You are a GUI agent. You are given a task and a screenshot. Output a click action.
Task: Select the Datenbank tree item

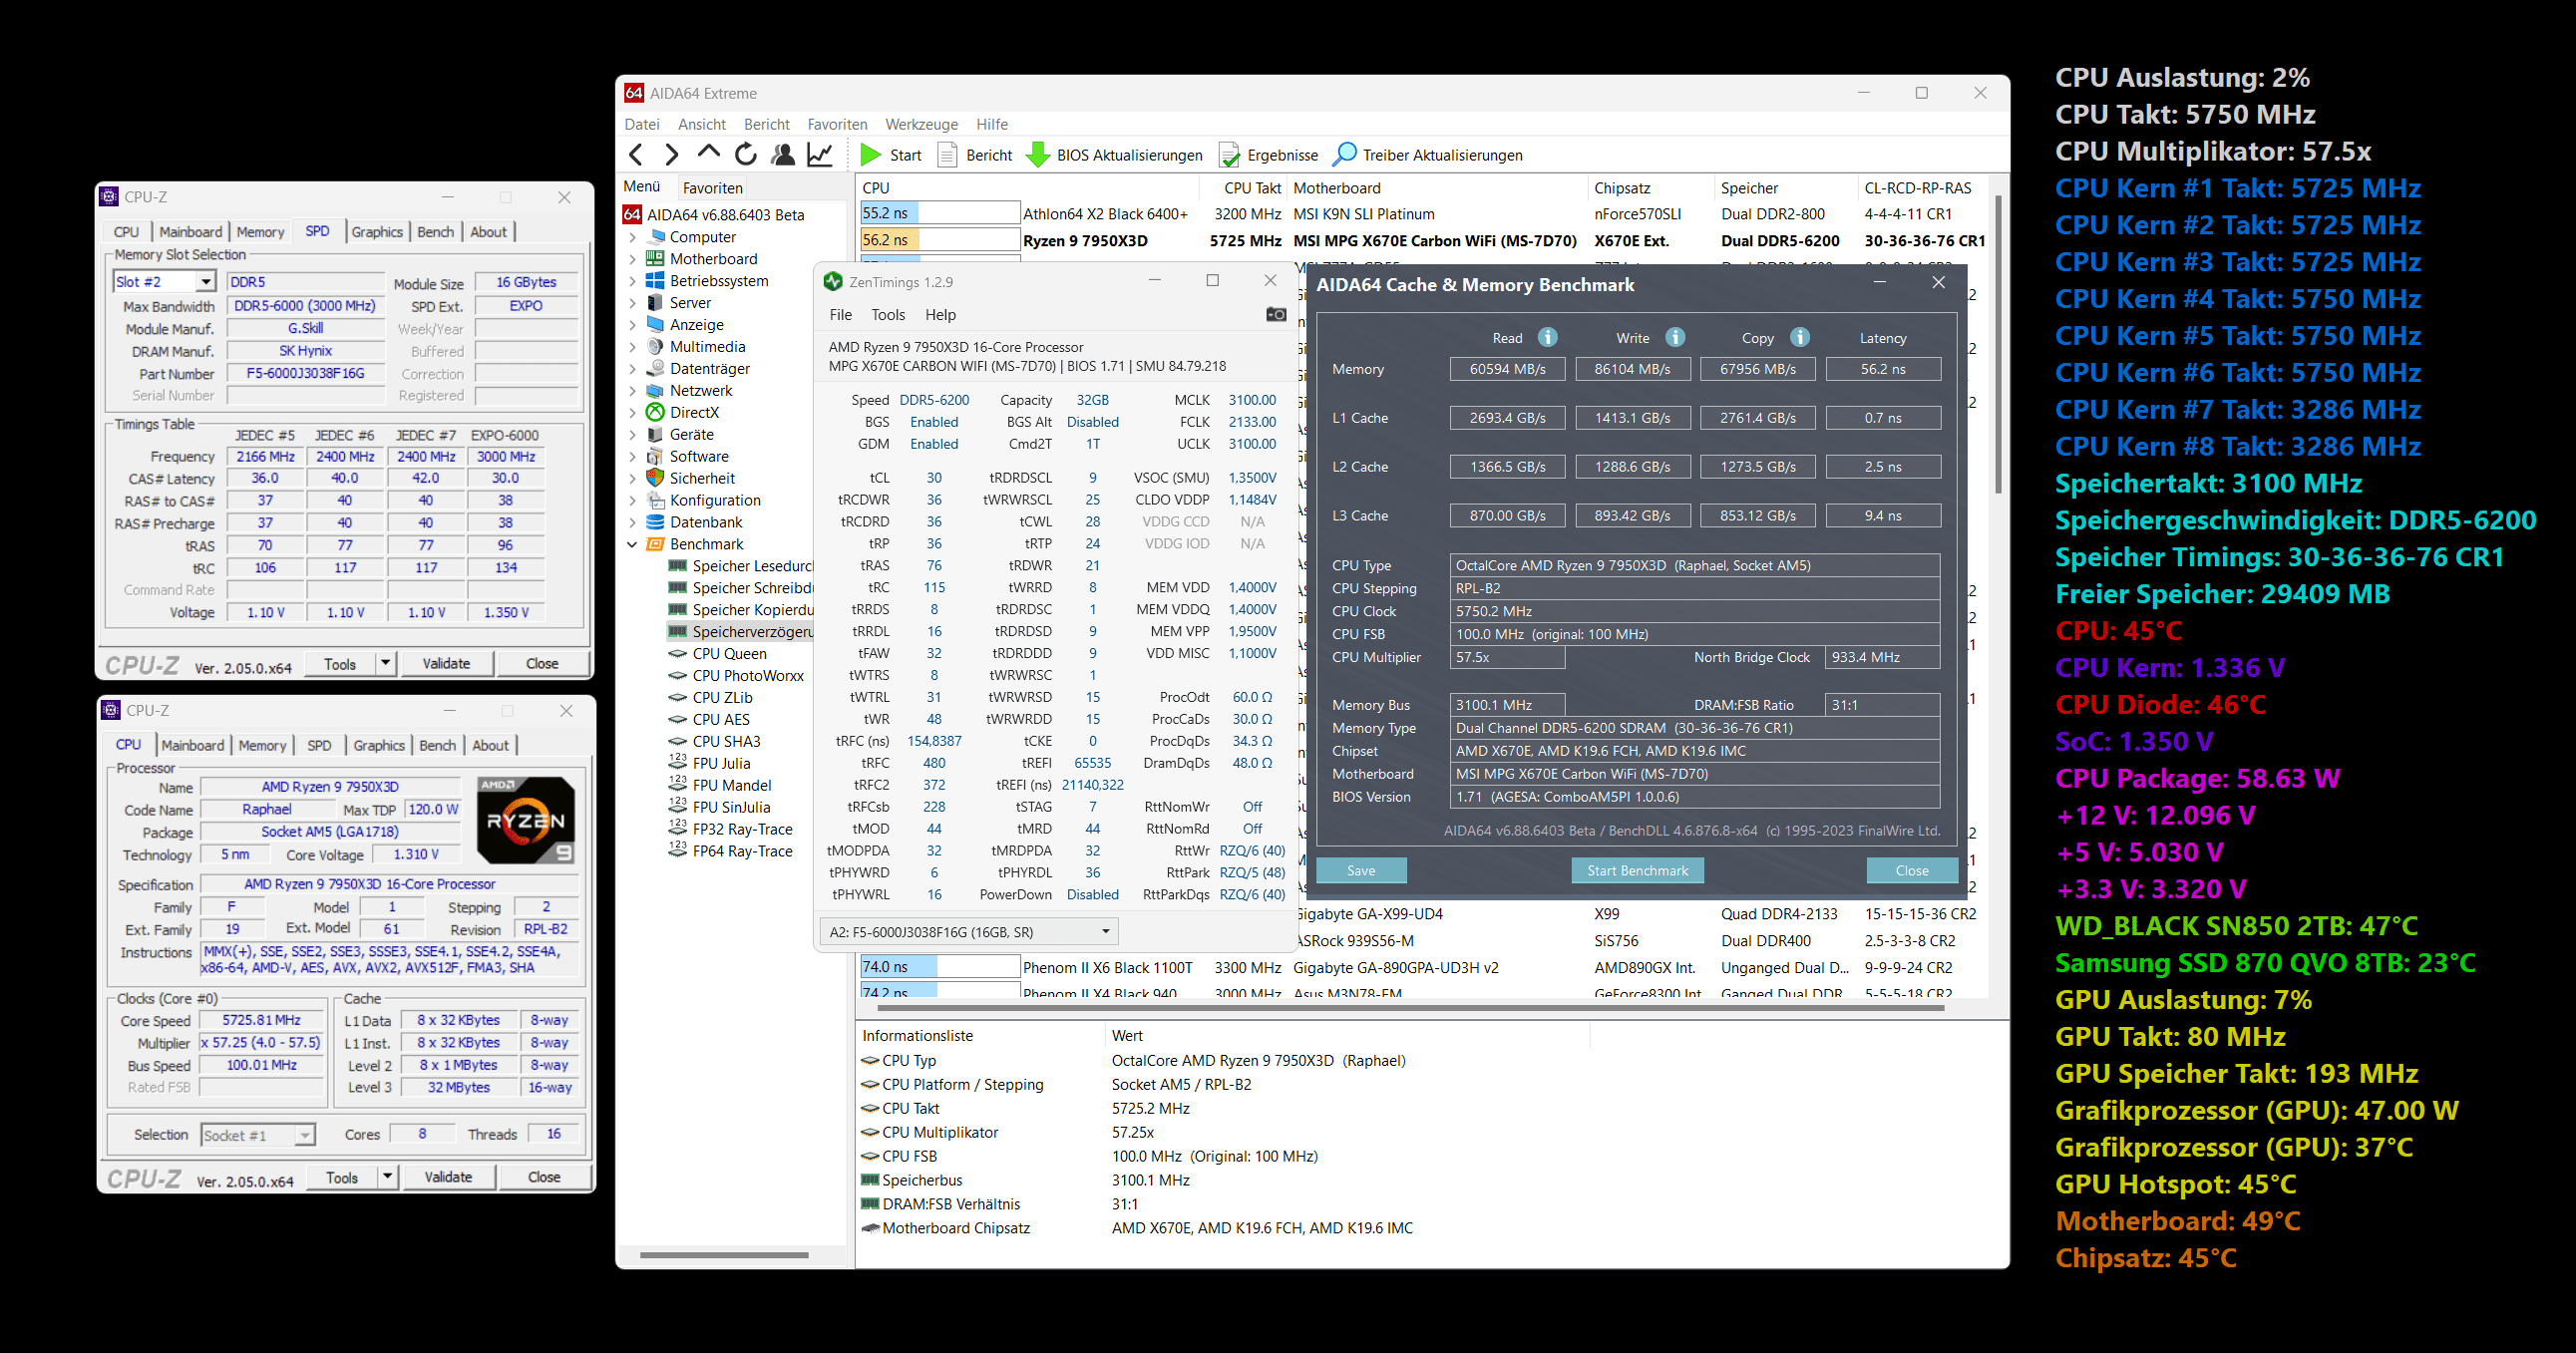tap(706, 522)
